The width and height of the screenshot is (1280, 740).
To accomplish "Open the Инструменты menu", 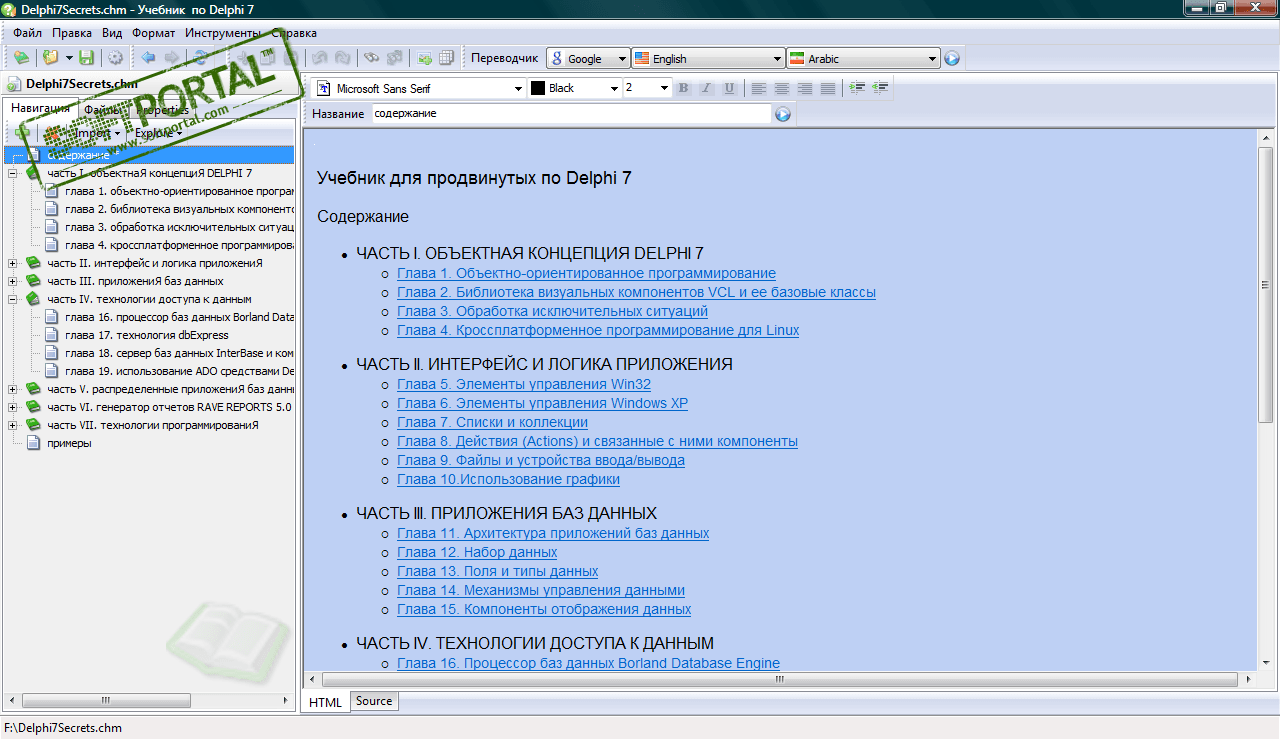I will click(x=223, y=32).
